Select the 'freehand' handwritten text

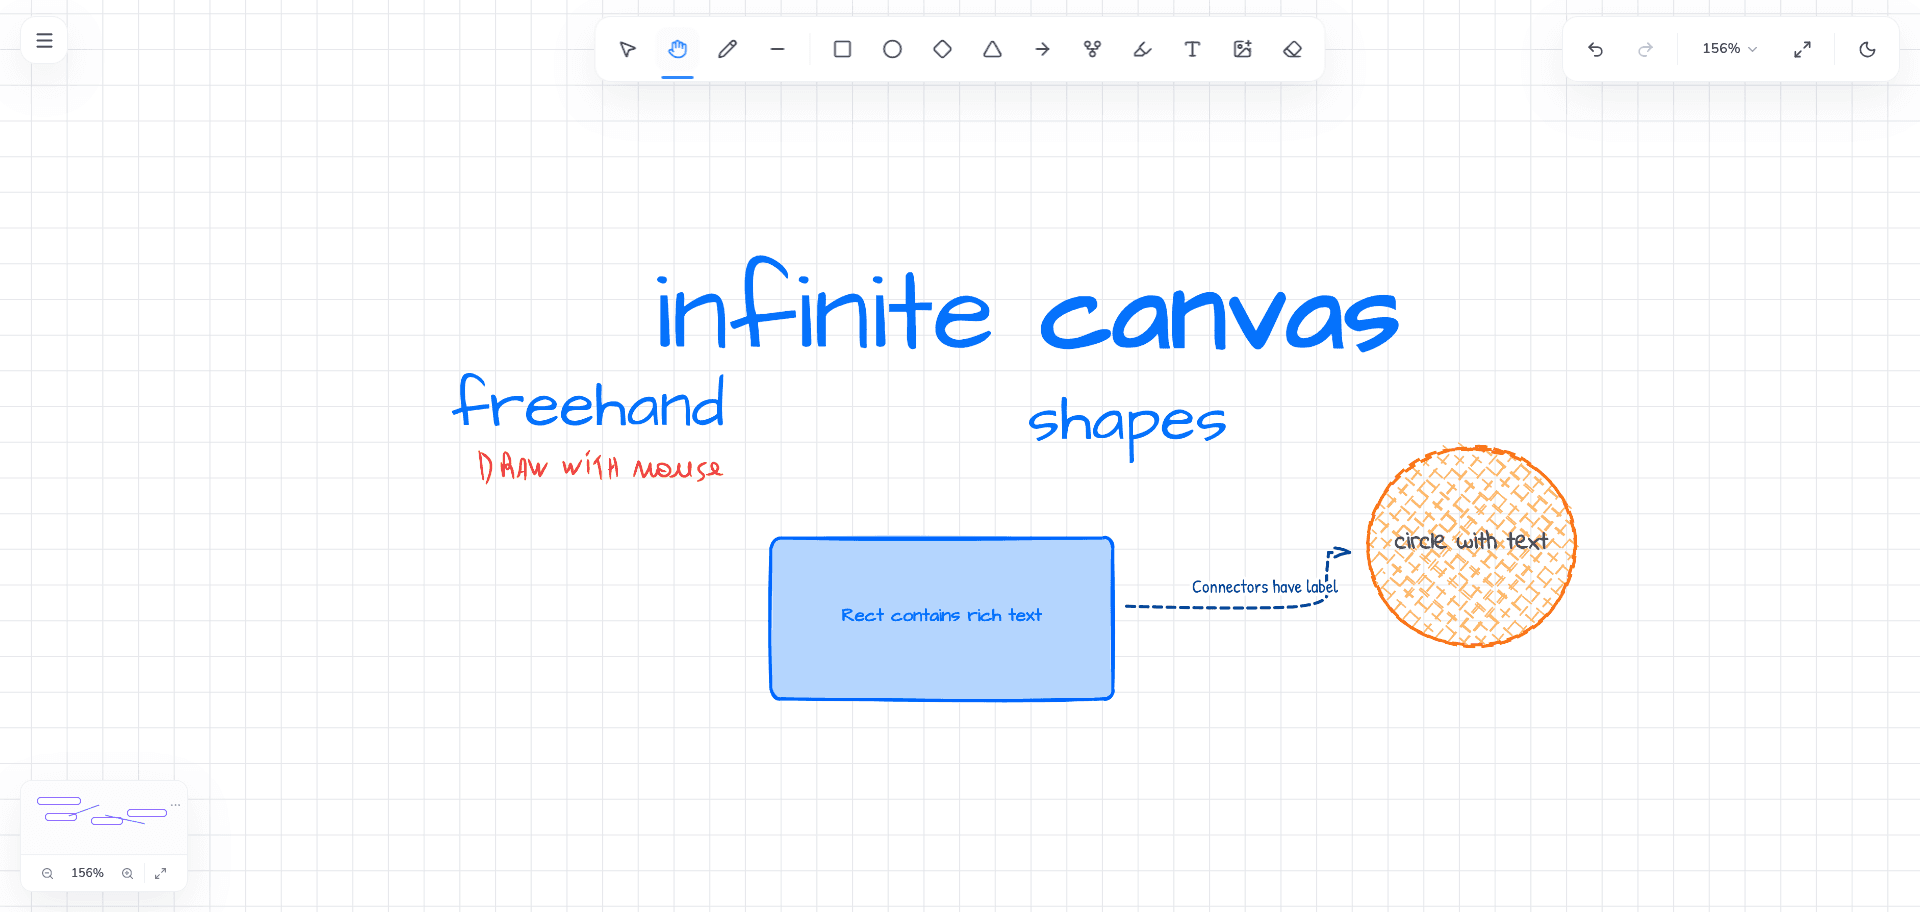pos(589,402)
